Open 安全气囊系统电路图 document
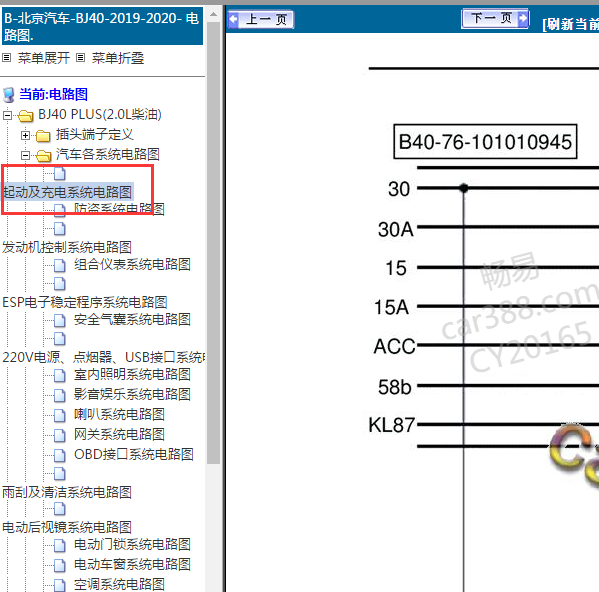The image size is (599, 592). (132, 319)
